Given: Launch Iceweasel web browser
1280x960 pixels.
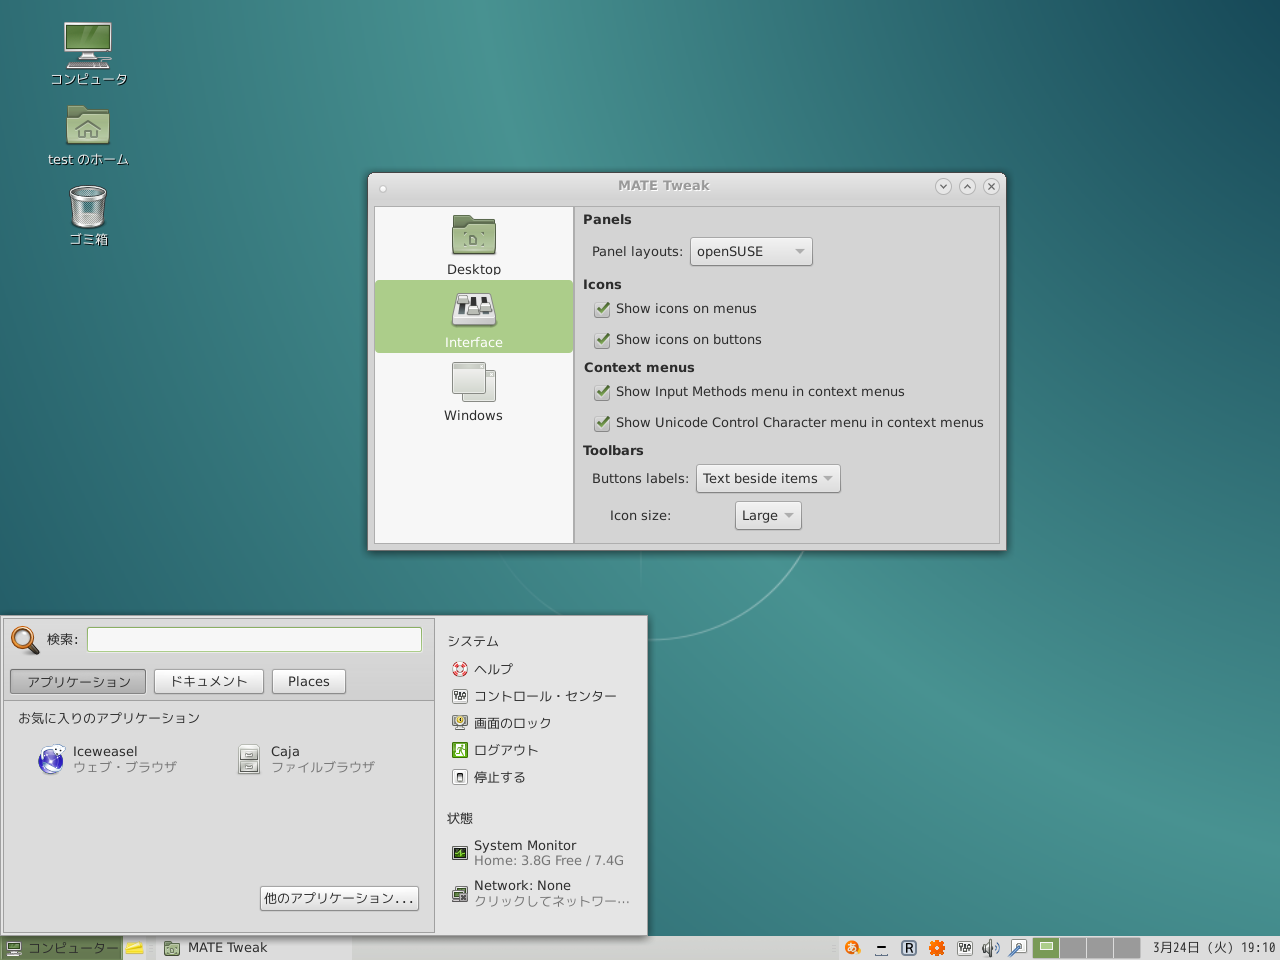Looking at the screenshot, I should click(107, 760).
